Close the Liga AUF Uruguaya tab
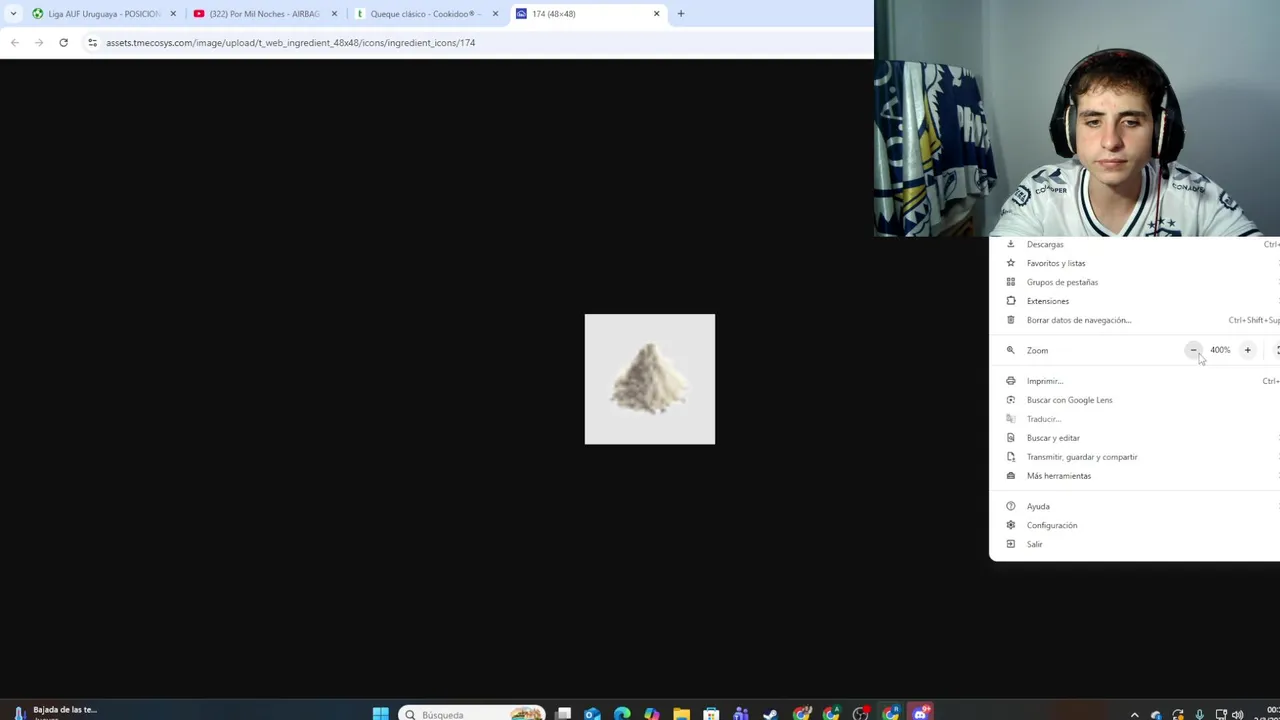This screenshot has height=720, width=1280. tap(173, 14)
